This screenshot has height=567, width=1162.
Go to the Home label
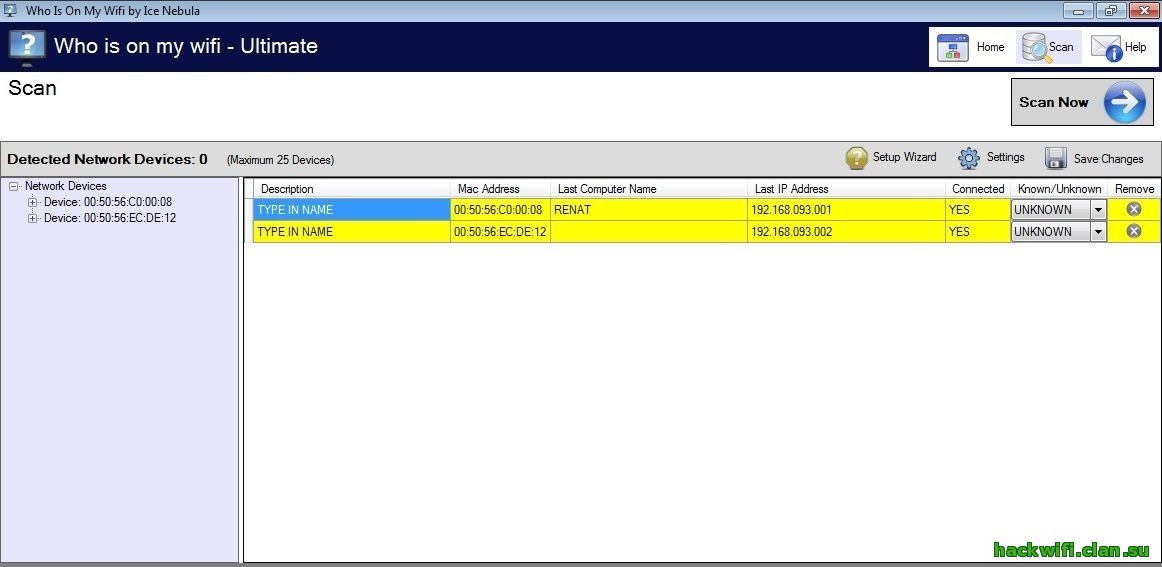point(990,47)
